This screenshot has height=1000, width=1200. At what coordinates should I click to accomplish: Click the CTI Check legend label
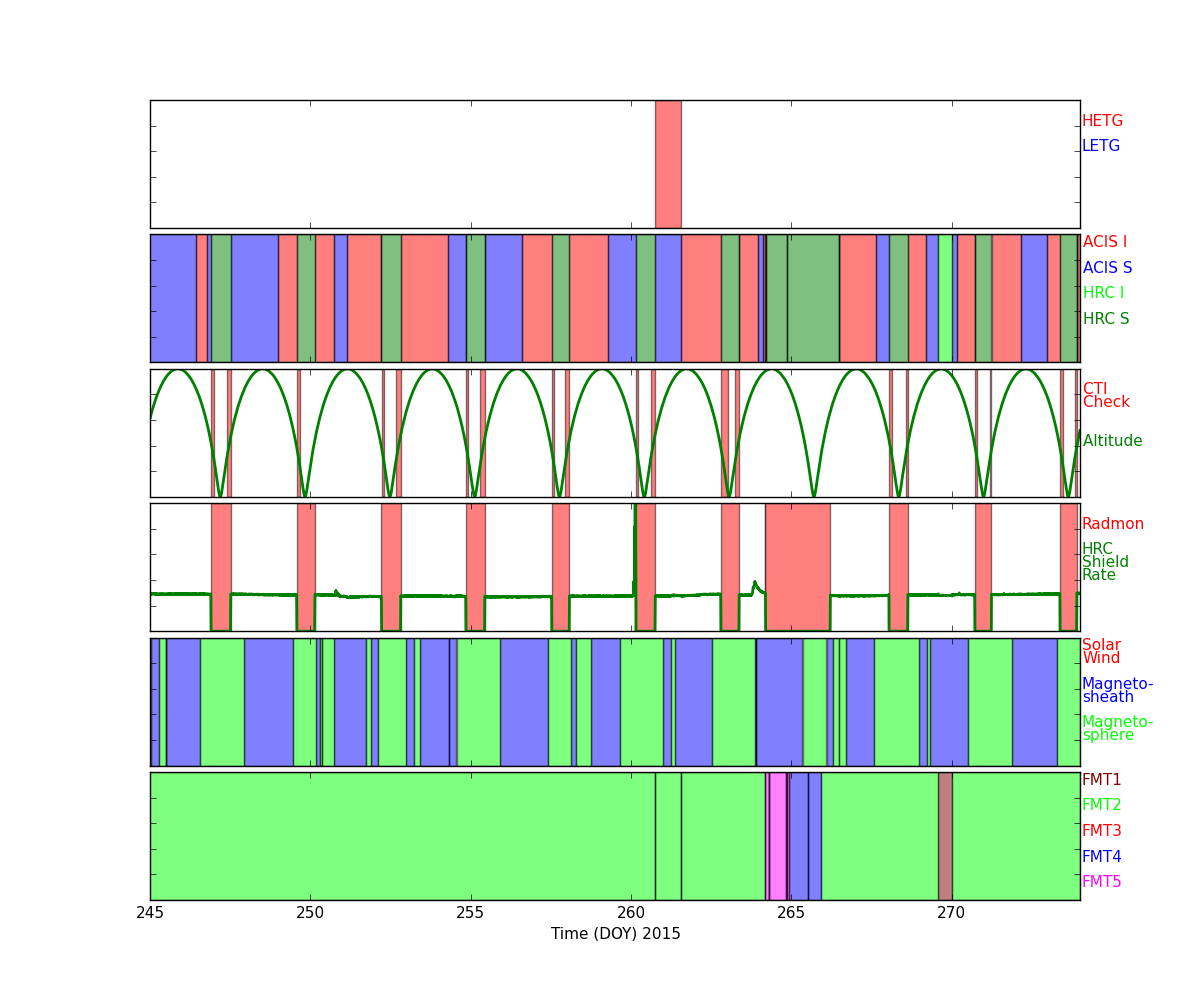click(1105, 396)
